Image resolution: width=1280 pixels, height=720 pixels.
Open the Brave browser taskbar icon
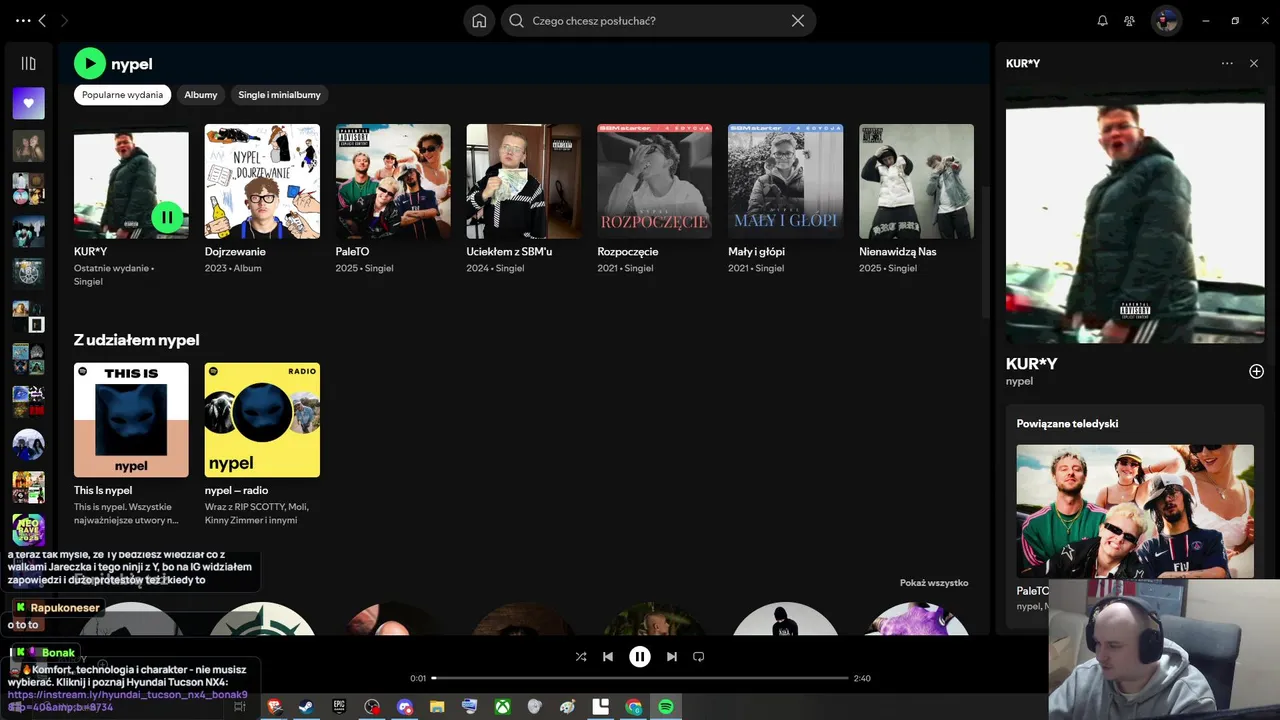274,707
